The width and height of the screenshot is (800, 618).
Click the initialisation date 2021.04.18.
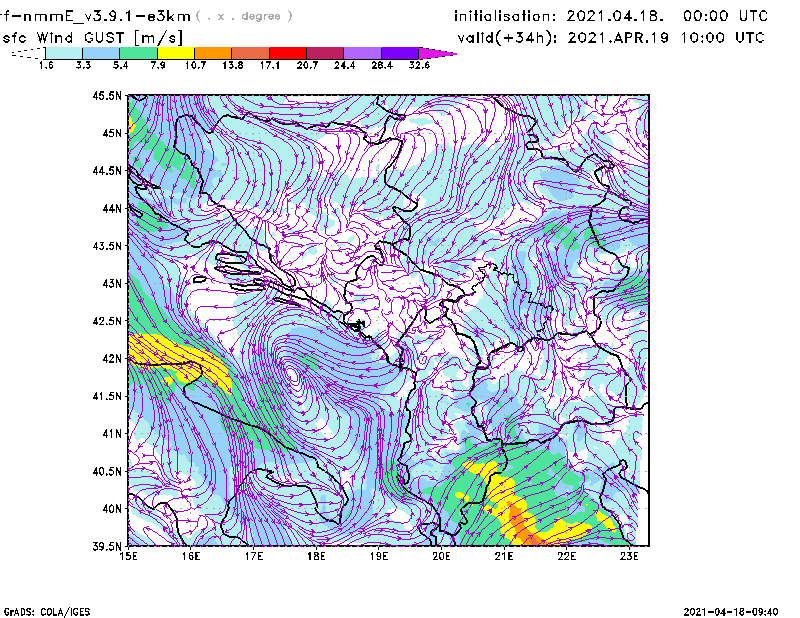(615, 16)
